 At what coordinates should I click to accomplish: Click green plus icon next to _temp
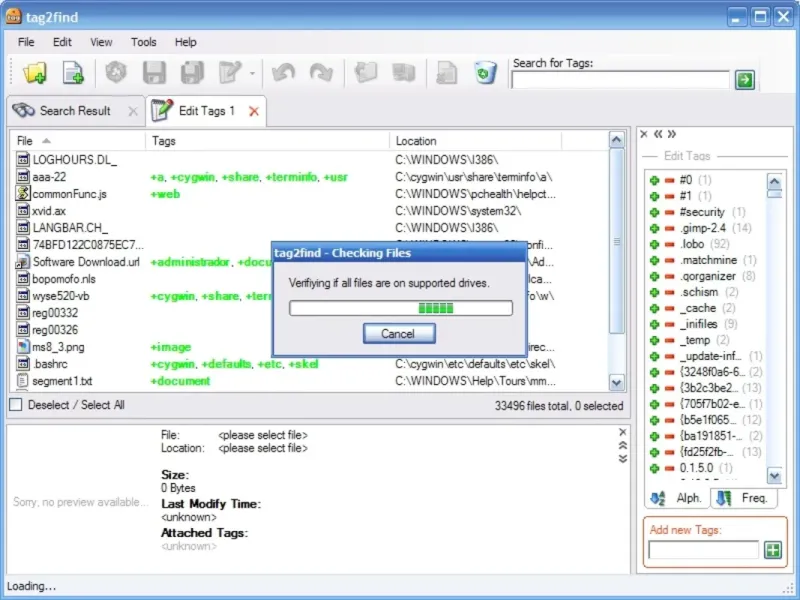[x=654, y=340]
